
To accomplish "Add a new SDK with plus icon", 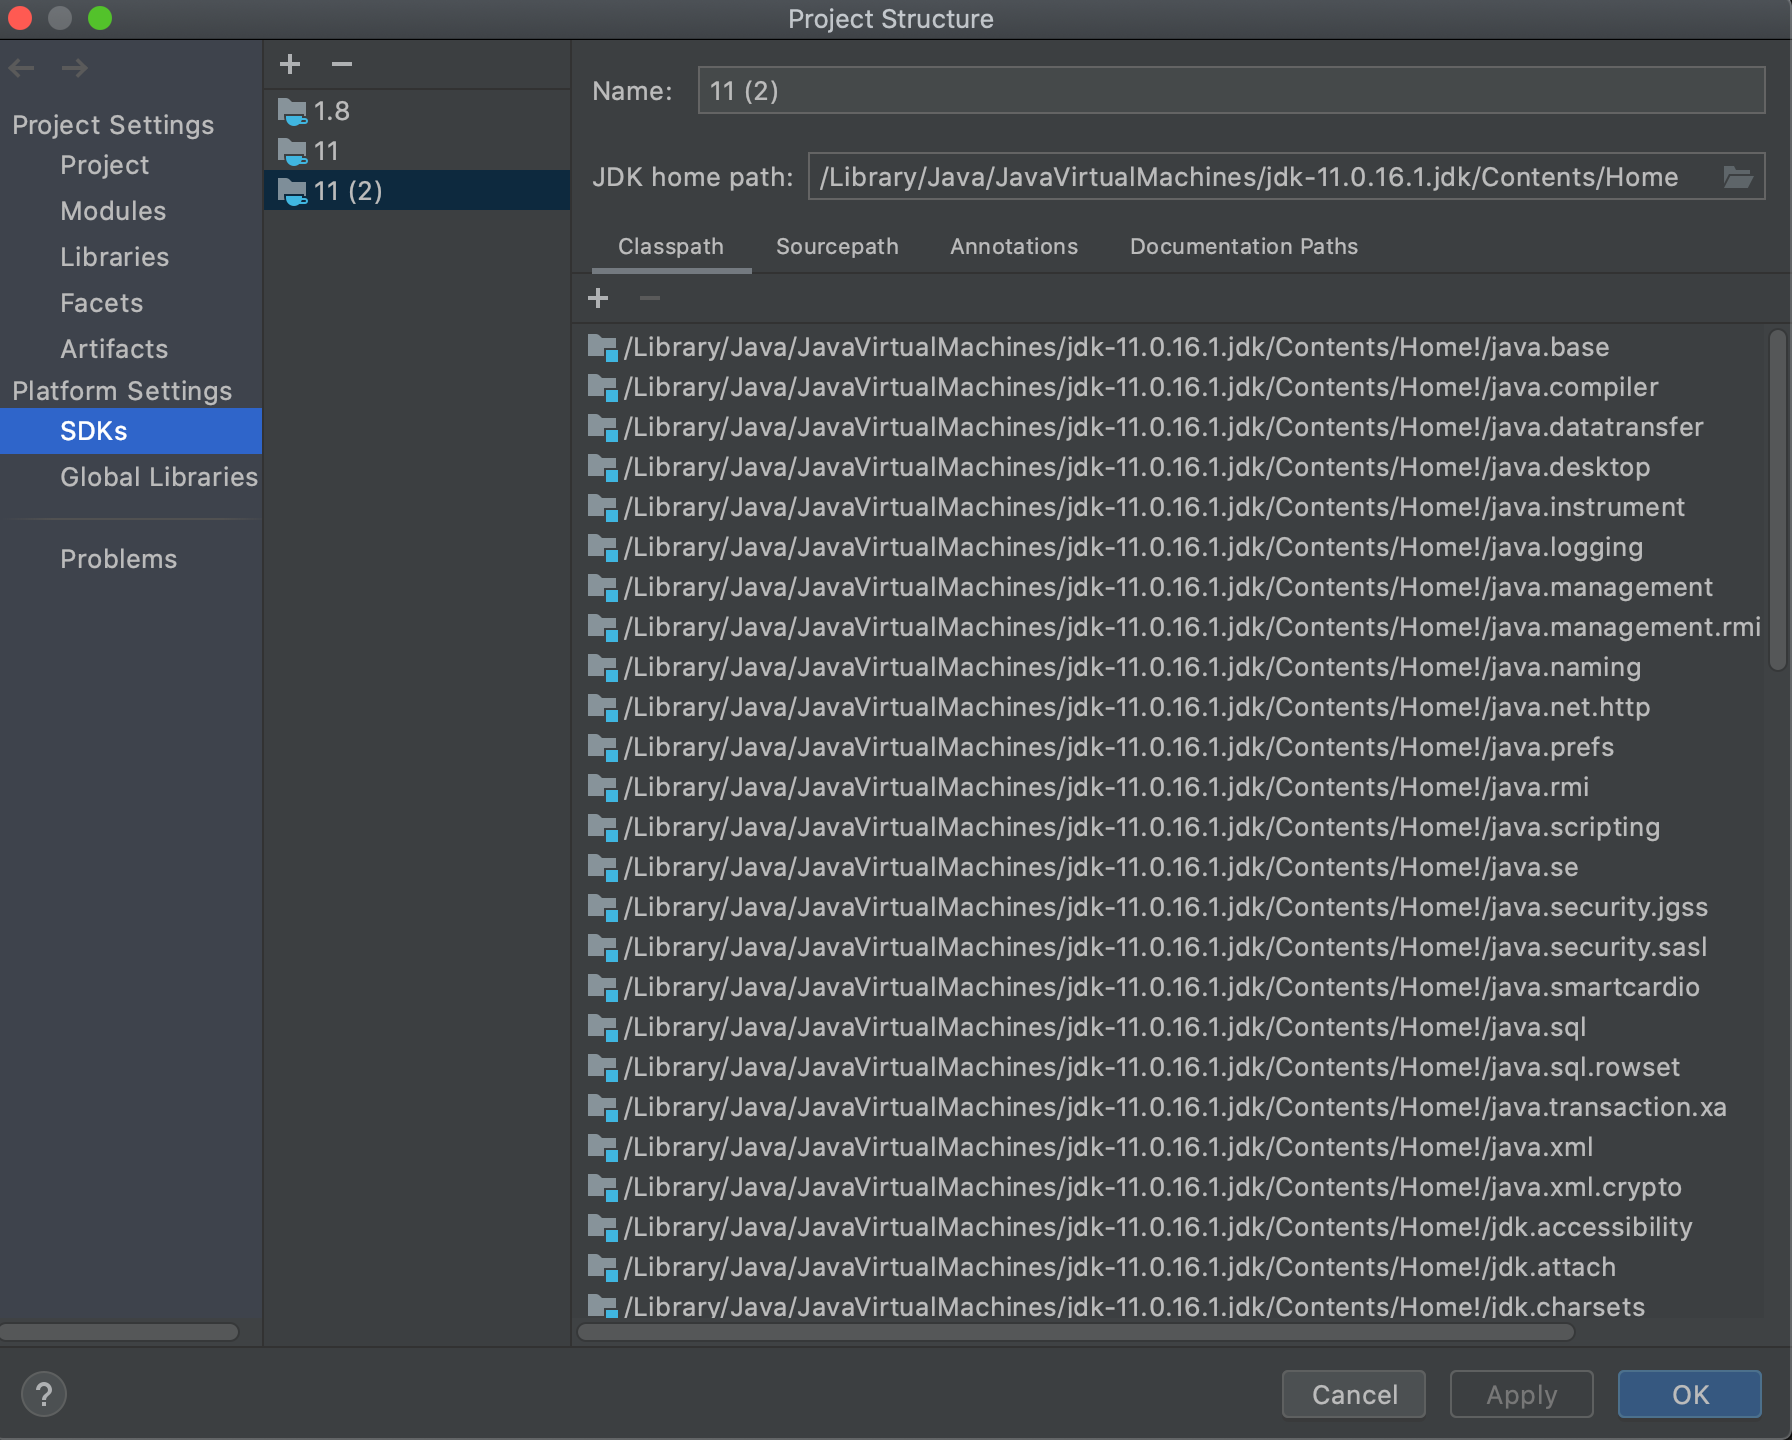I will click(x=290, y=64).
